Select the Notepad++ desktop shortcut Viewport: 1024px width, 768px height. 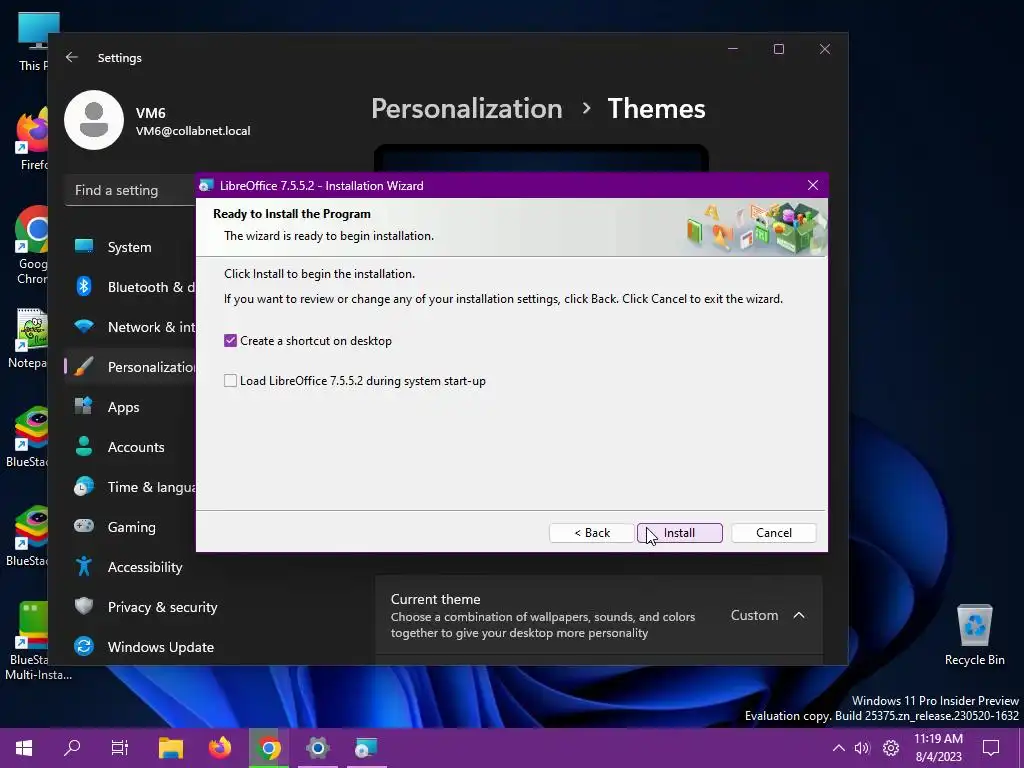pos(29,338)
